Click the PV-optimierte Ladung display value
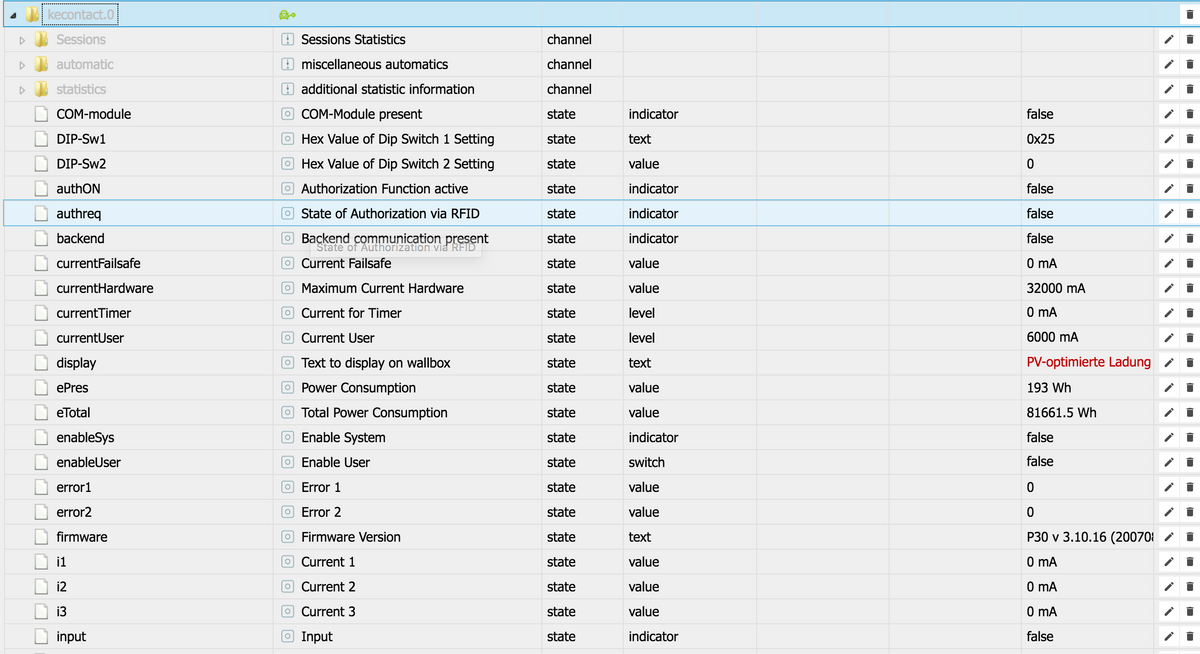The image size is (1200, 654). pyautogui.click(x=1088, y=362)
